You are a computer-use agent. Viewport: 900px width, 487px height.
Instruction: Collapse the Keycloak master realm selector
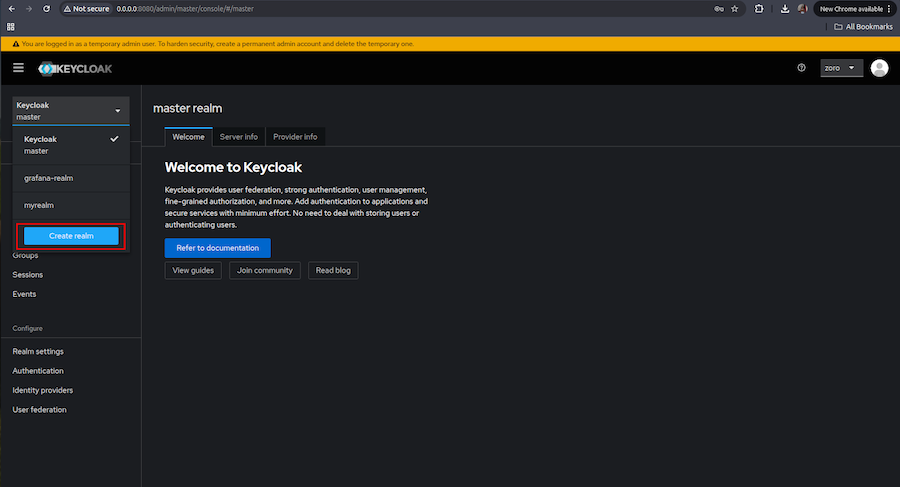pyautogui.click(x=71, y=110)
